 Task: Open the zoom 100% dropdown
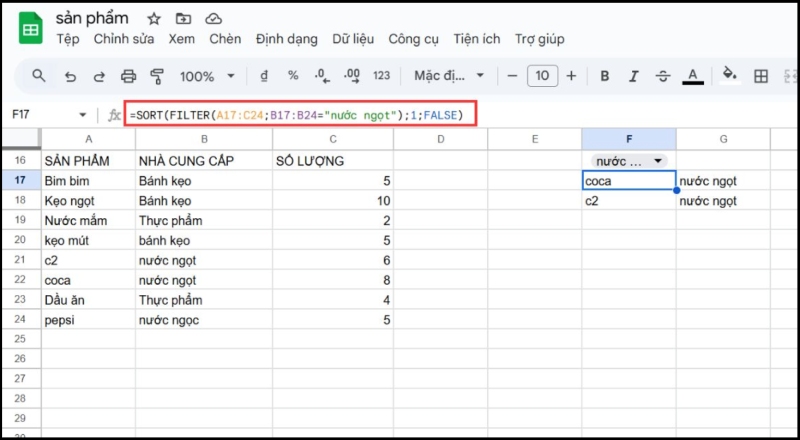(x=207, y=77)
